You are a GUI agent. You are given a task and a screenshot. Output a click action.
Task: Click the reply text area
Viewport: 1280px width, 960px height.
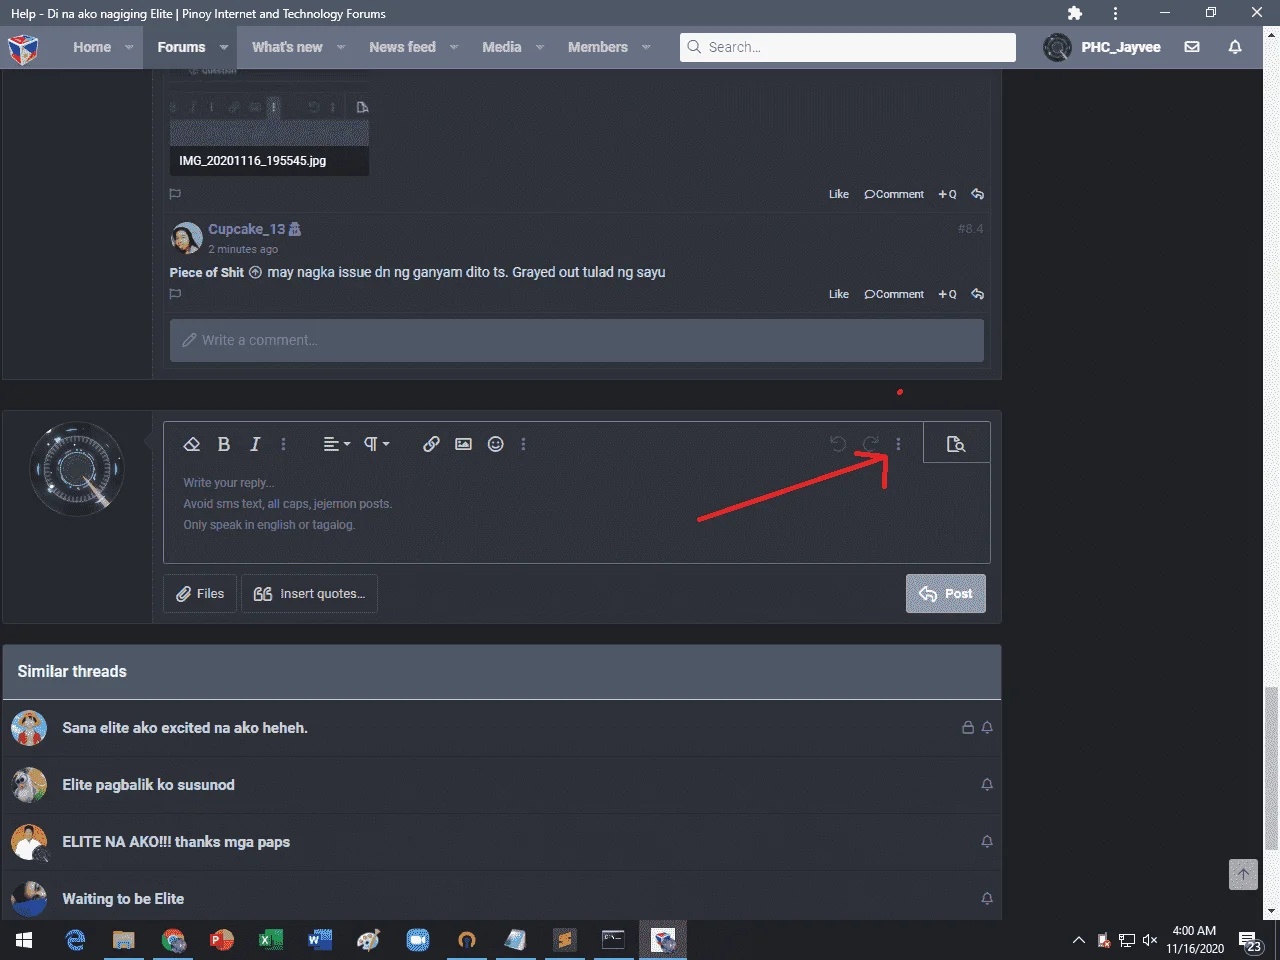577,512
